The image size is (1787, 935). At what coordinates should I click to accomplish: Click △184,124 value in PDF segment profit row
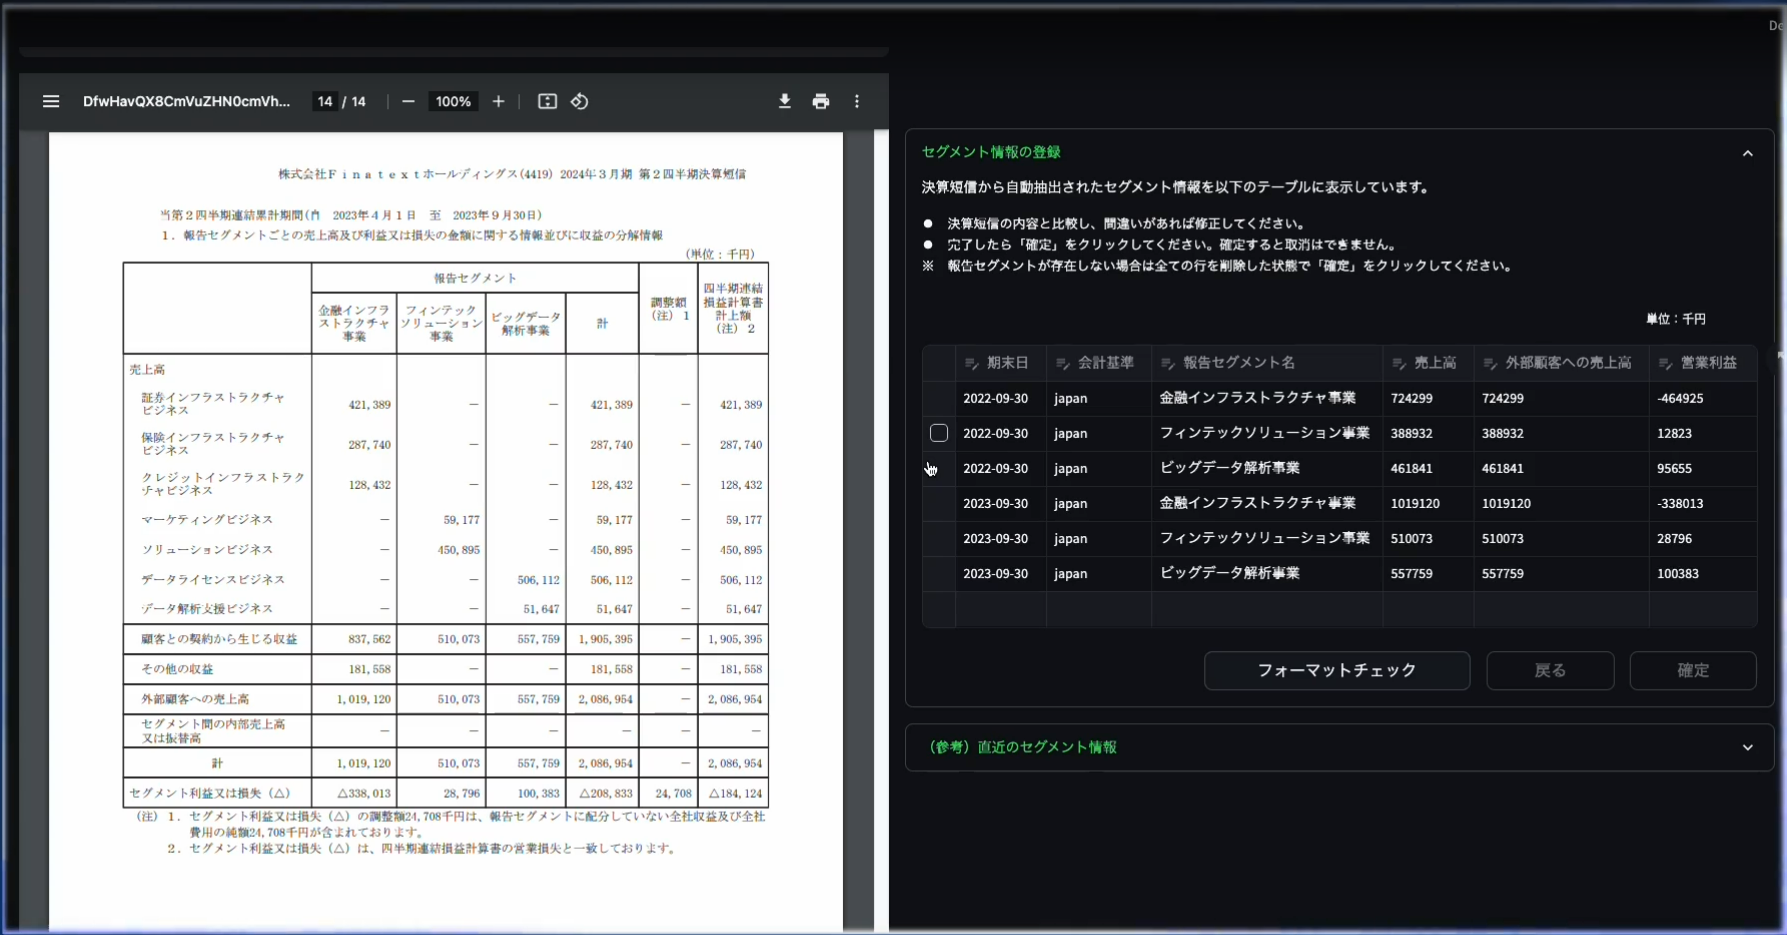coord(735,793)
